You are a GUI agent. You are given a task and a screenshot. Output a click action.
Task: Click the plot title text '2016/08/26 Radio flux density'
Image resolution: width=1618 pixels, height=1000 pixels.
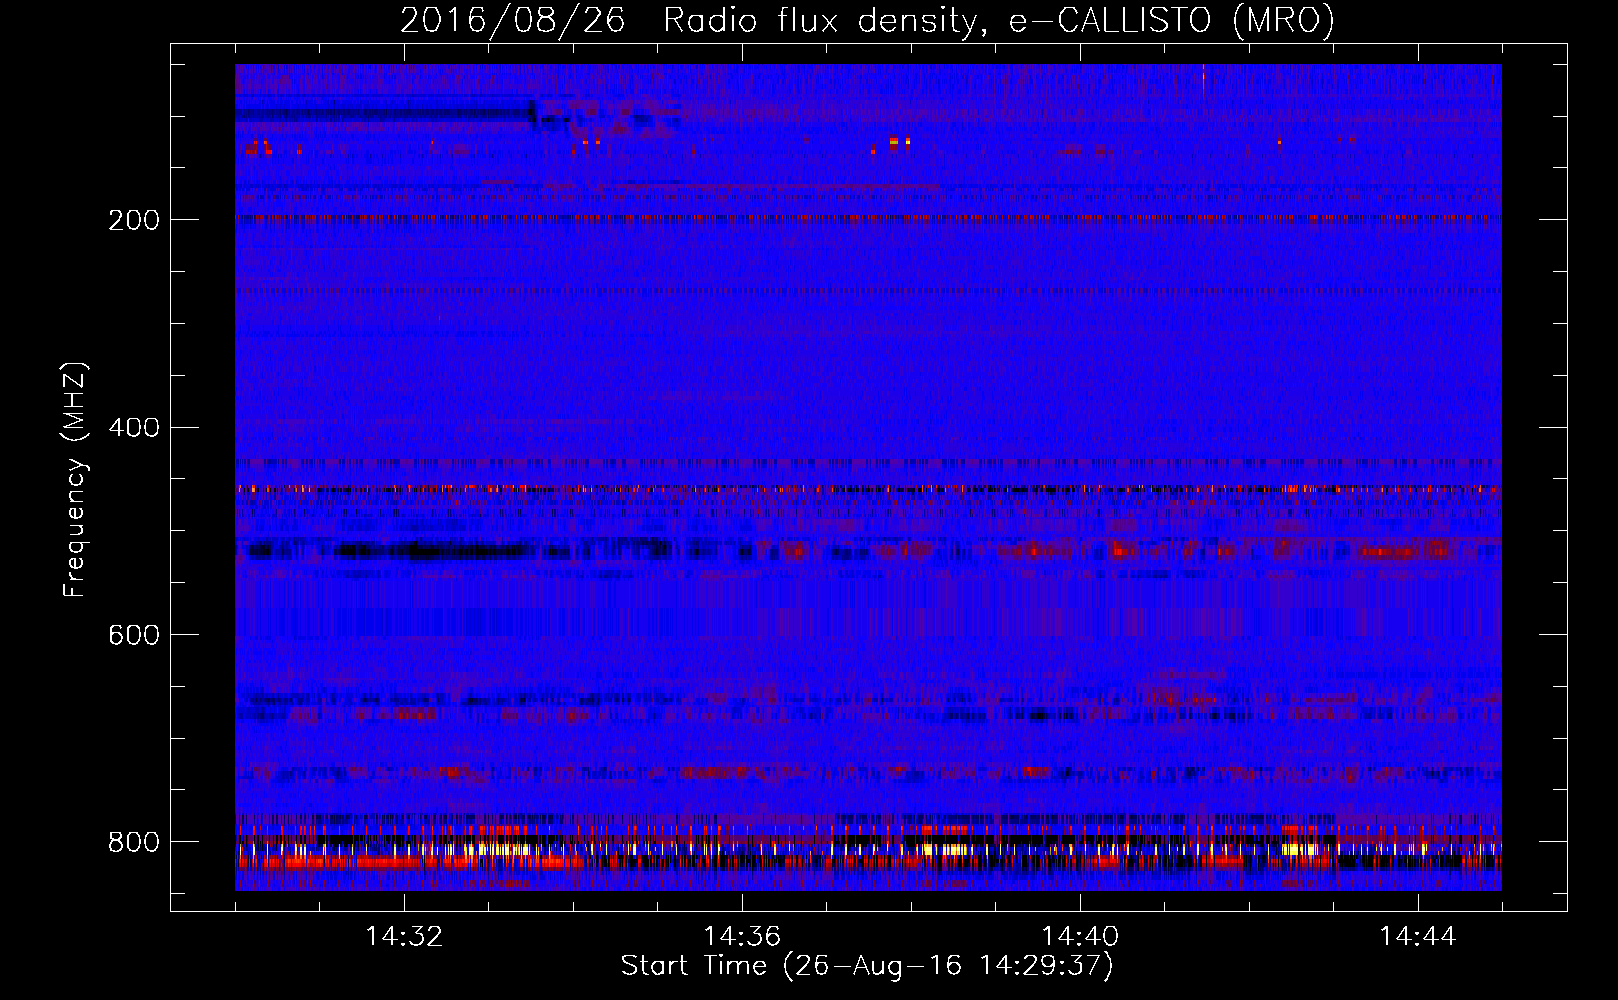click(x=689, y=22)
